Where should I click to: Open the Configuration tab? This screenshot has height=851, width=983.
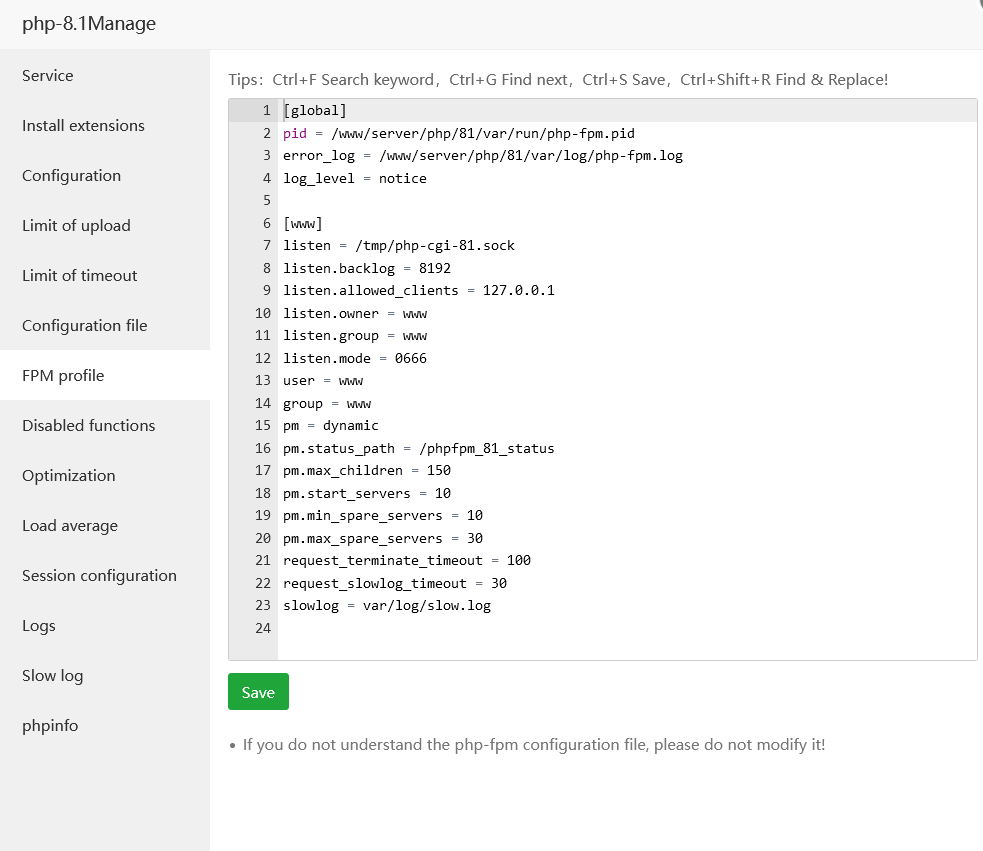pyautogui.click(x=71, y=176)
